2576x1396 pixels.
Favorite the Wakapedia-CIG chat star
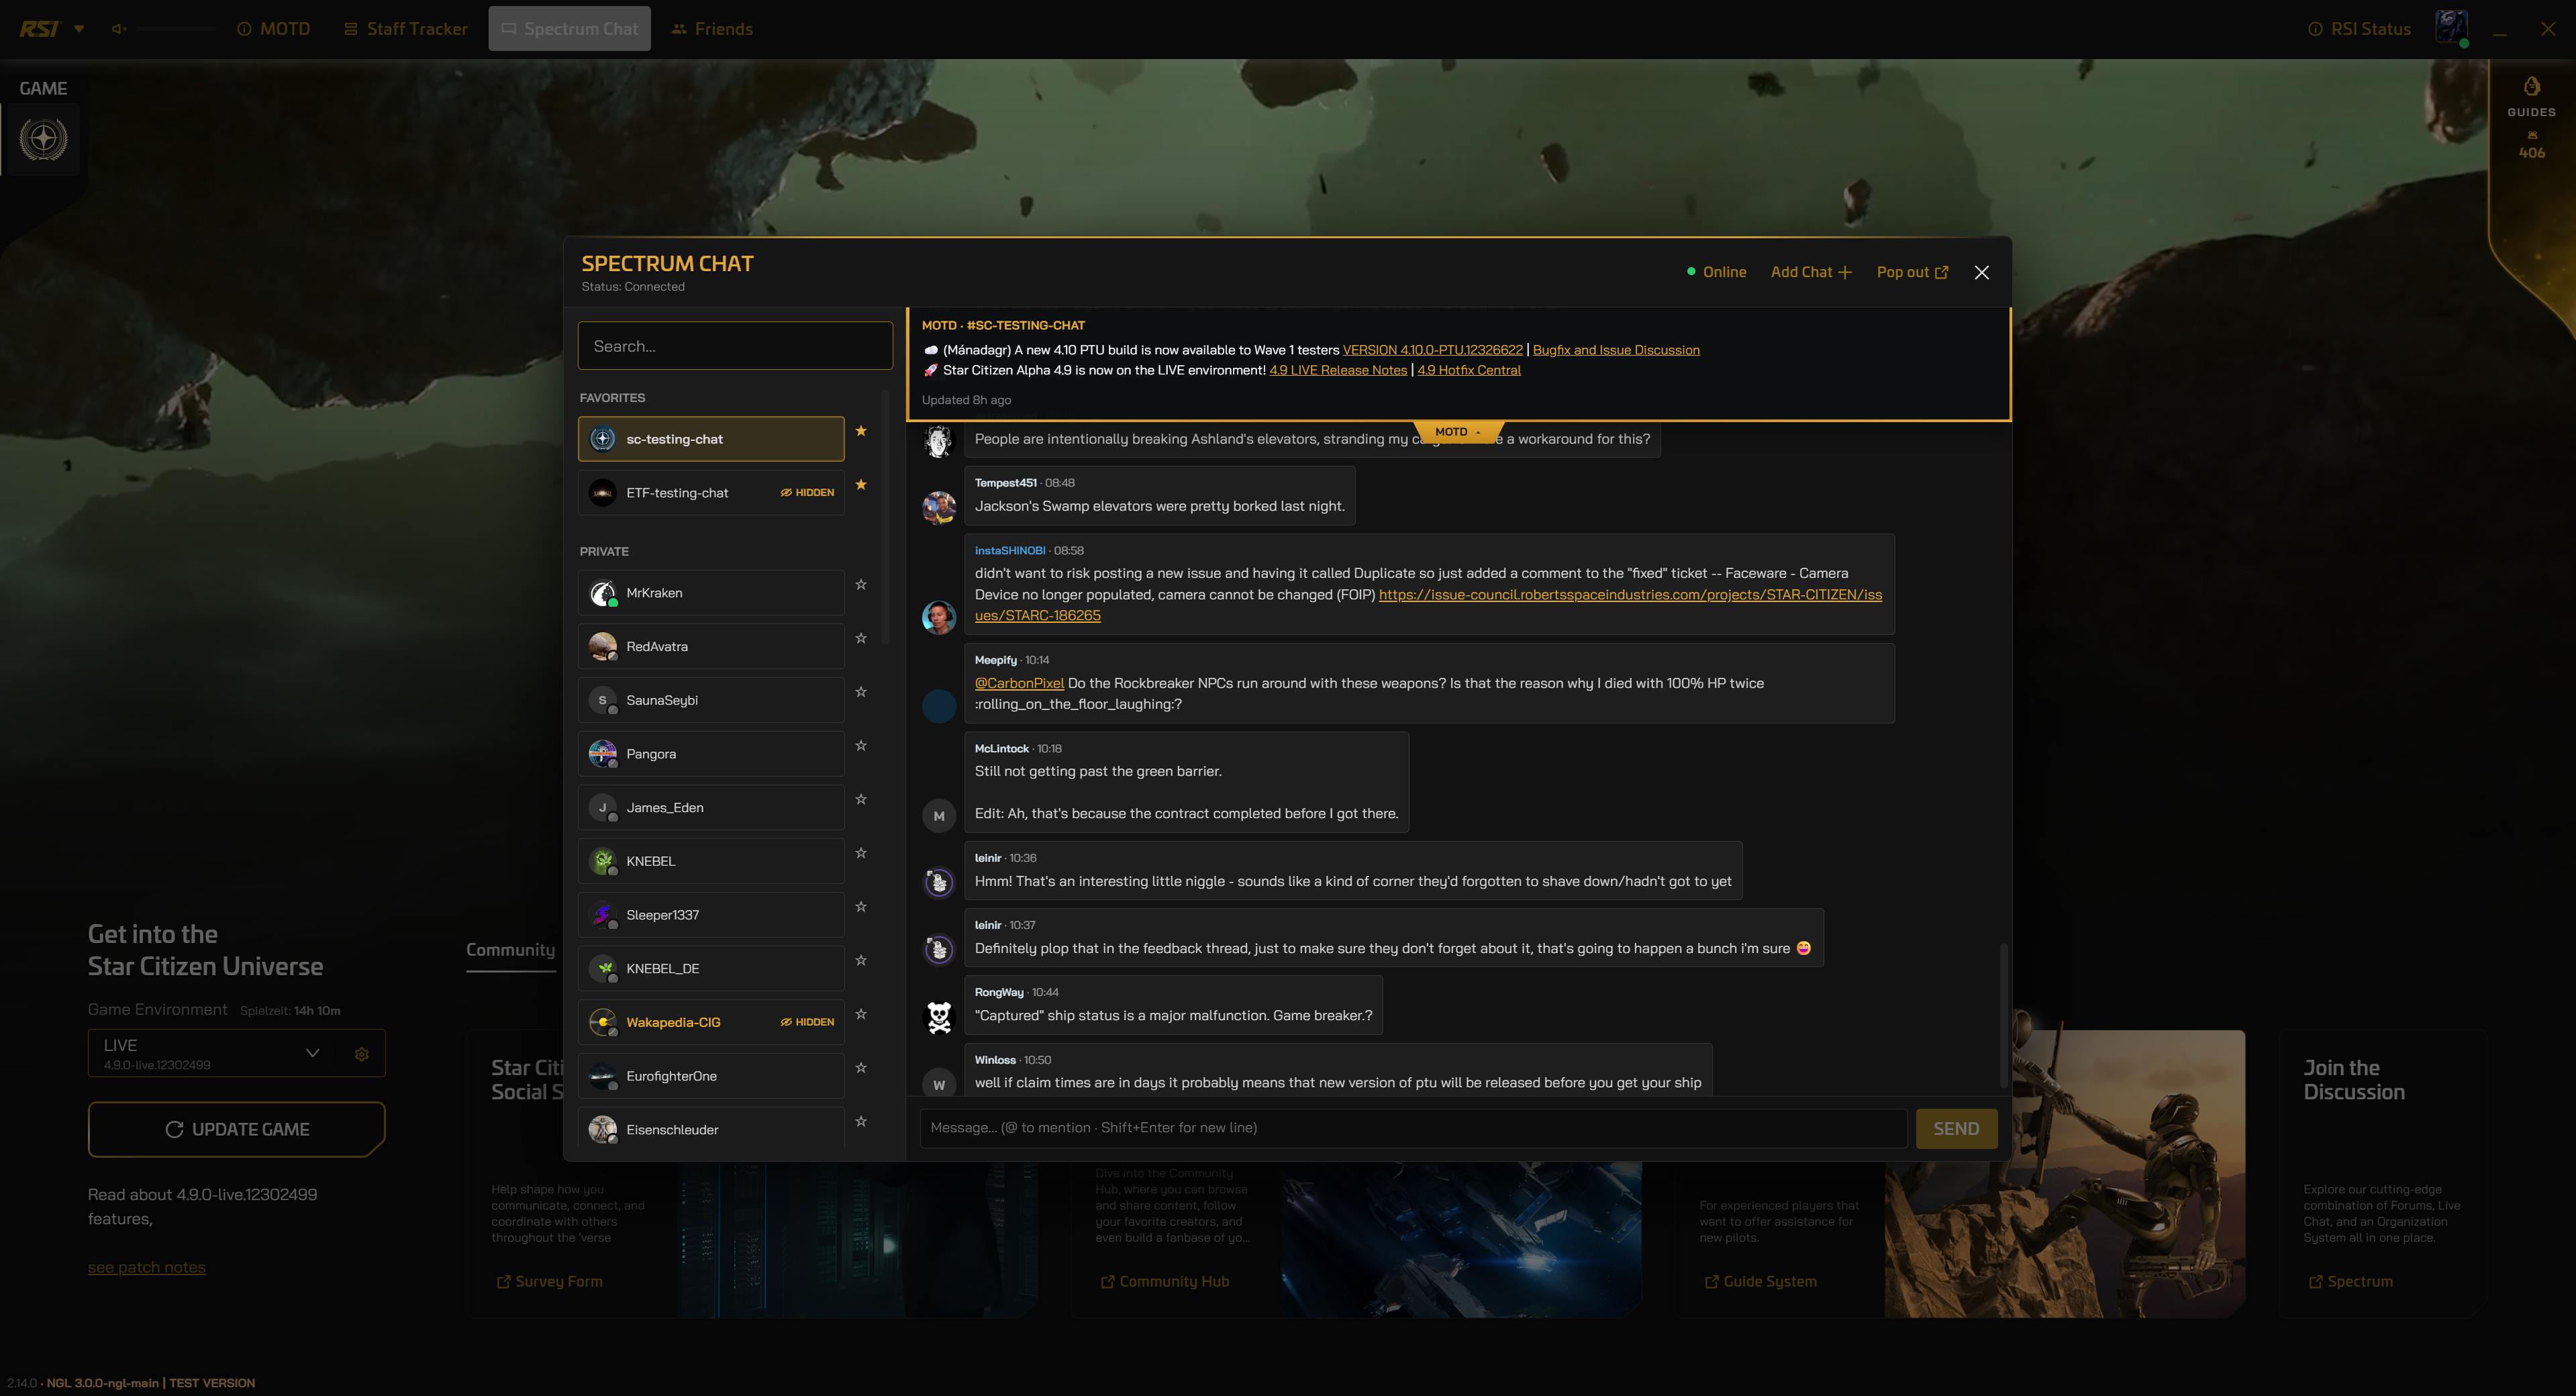pyautogui.click(x=861, y=1014)
